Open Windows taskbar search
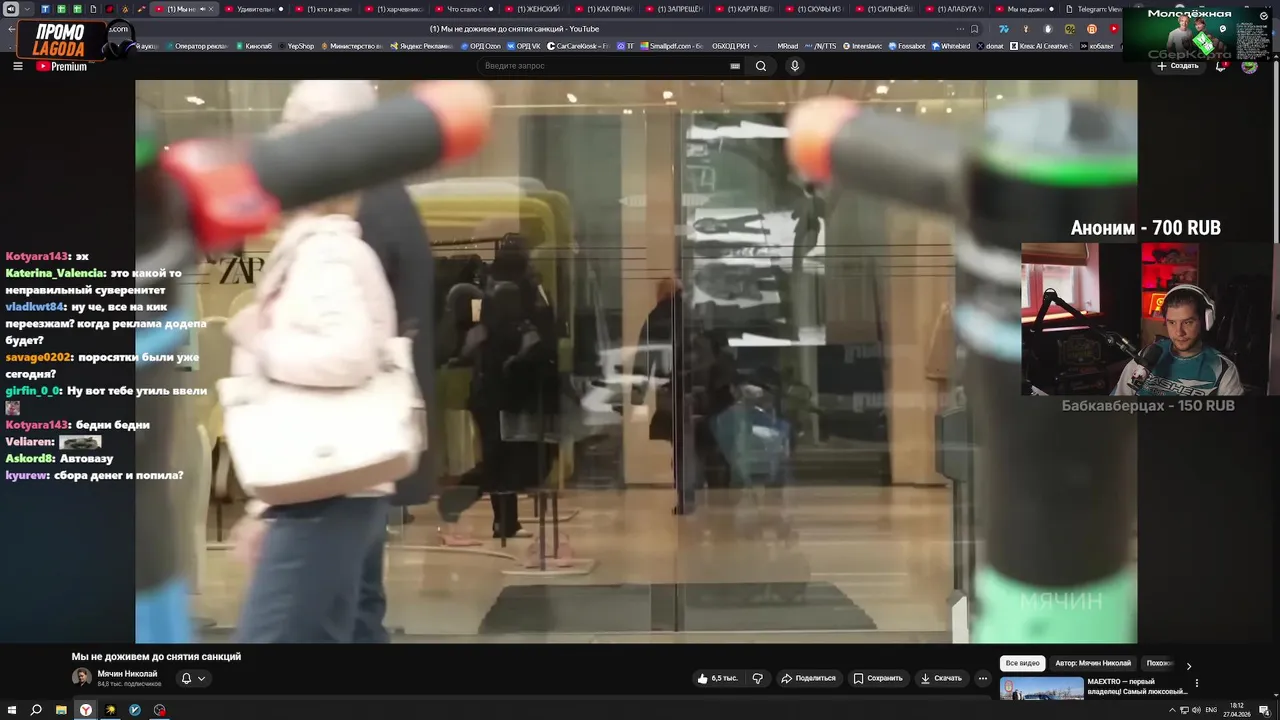The height and width of the screenshot is (720, 1280). click(x=36, y=710)
